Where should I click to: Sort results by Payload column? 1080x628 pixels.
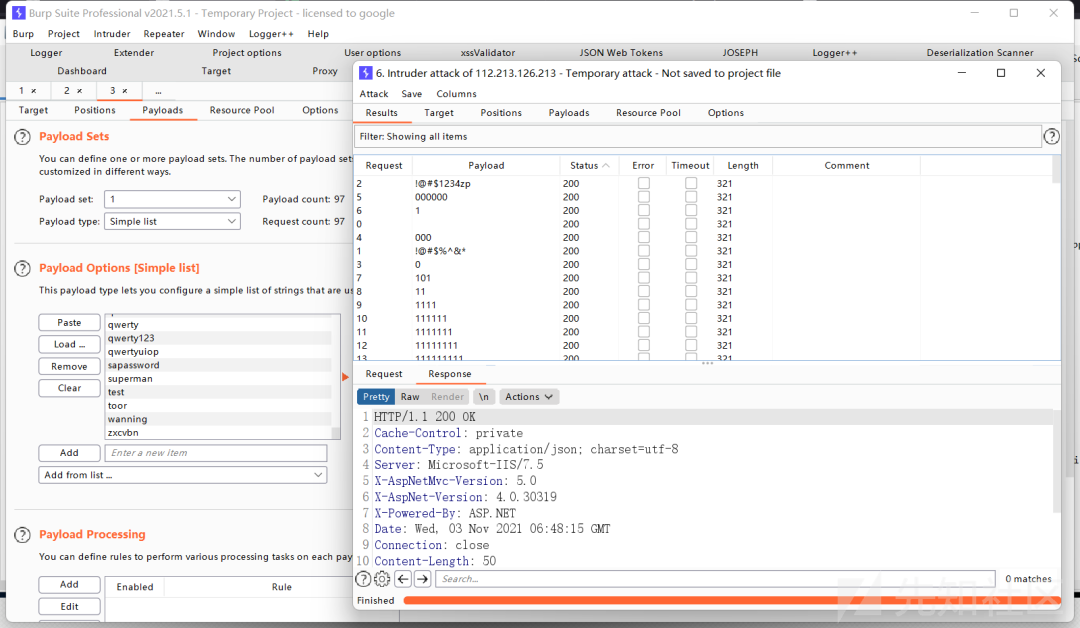coord(486,165)
